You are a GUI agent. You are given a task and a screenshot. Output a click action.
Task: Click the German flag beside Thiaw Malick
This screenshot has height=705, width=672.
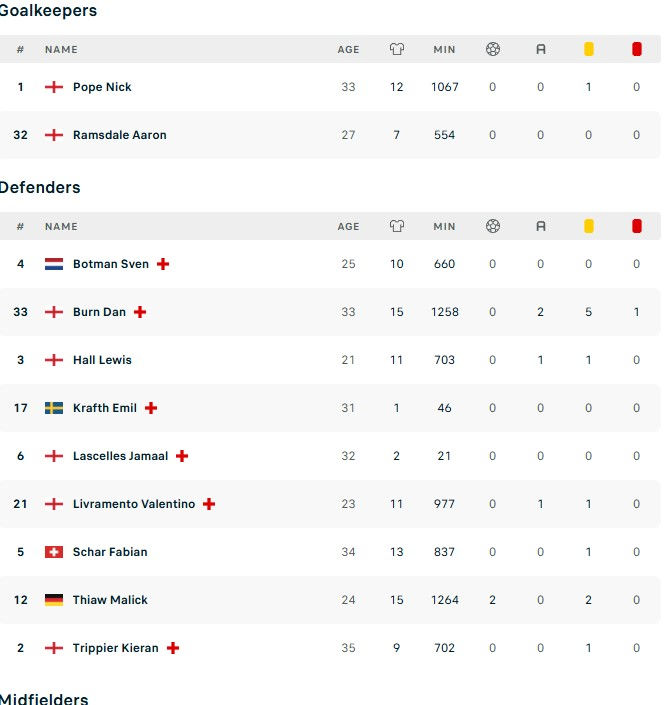[x=54, y=600]
